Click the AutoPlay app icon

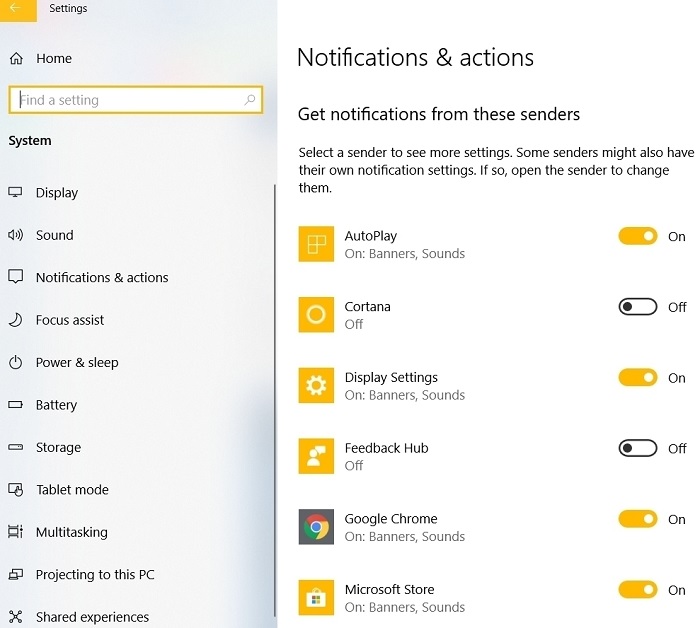pos(316,244)
